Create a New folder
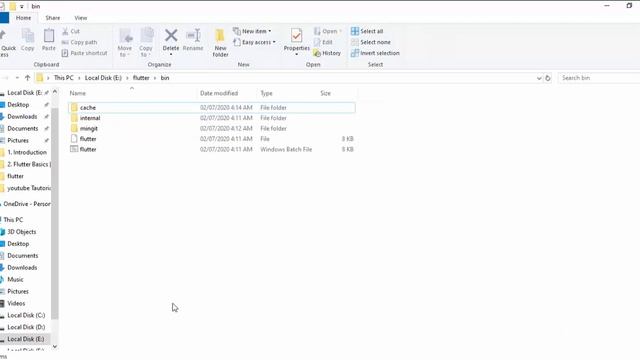The width and height of the screenshot is (640, 360). 220,42
